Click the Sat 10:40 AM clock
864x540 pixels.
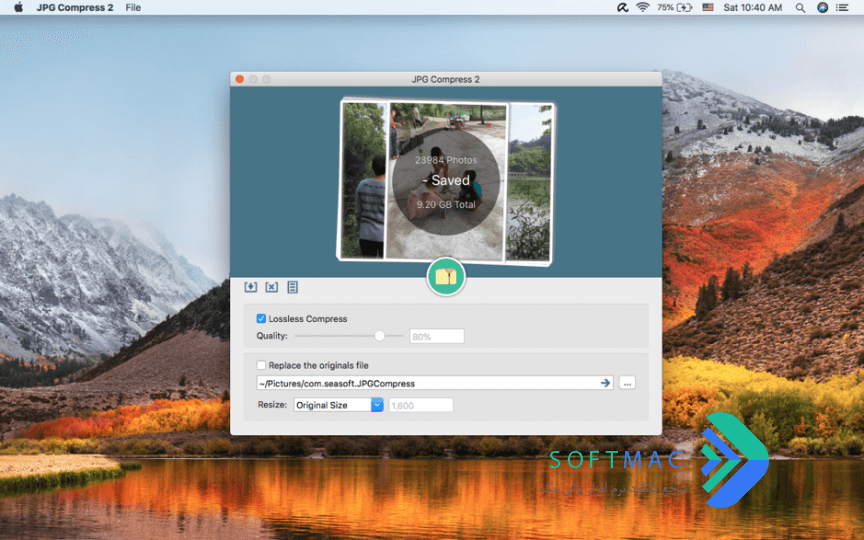click(x=753, y=8)
